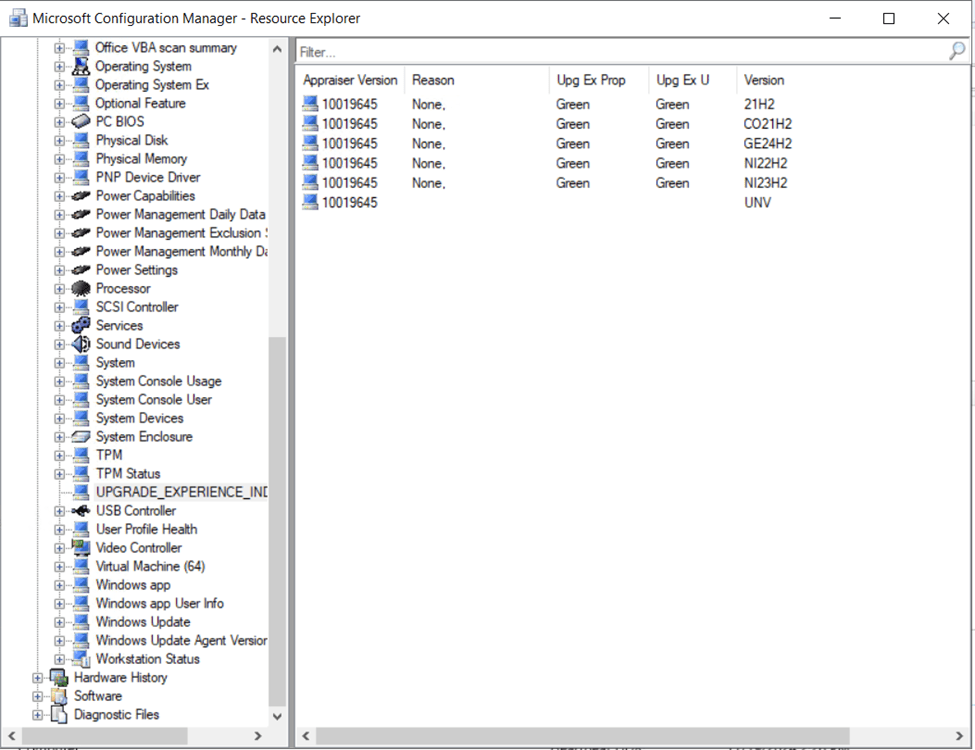Click the Sound Devices speaker icon
The width and height of the screenshot is (975, 750).
pos(81,344)
